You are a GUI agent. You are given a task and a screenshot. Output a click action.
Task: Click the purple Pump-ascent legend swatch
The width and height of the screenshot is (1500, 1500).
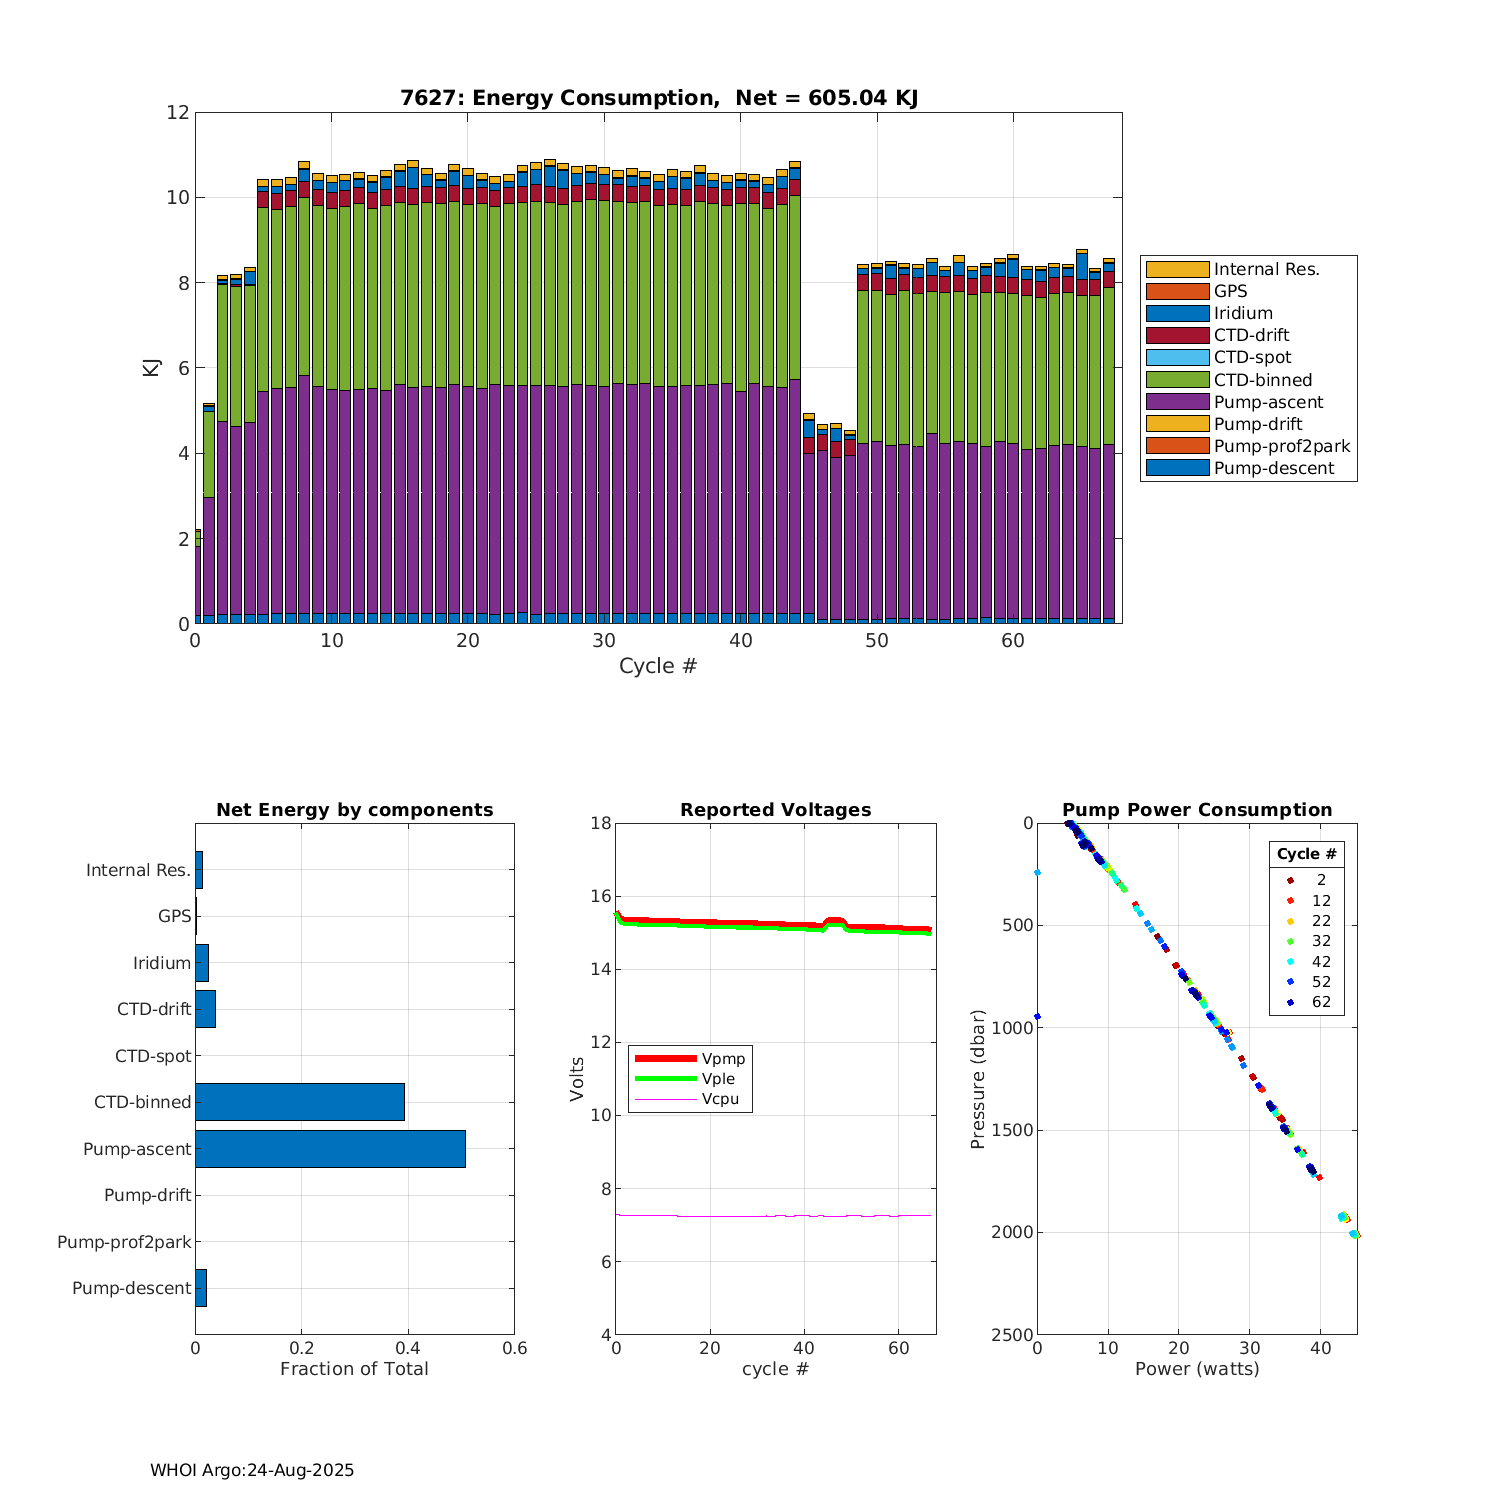pyautogui.click(x=1177, y=402)
